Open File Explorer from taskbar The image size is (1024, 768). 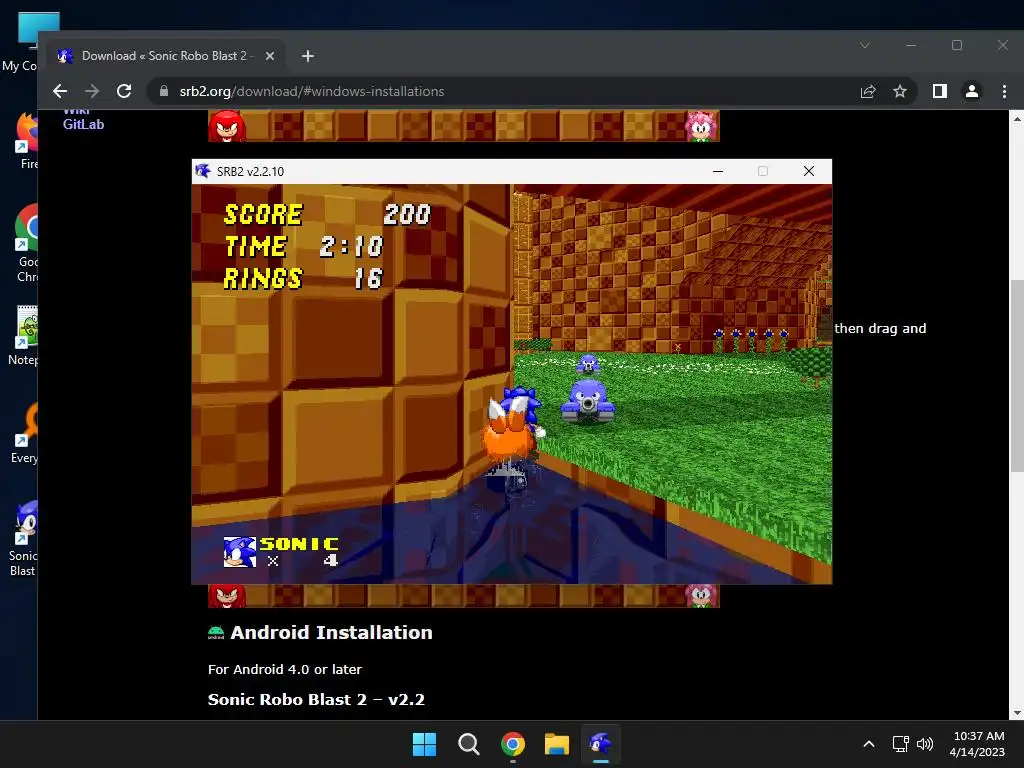tap(557, 744)
